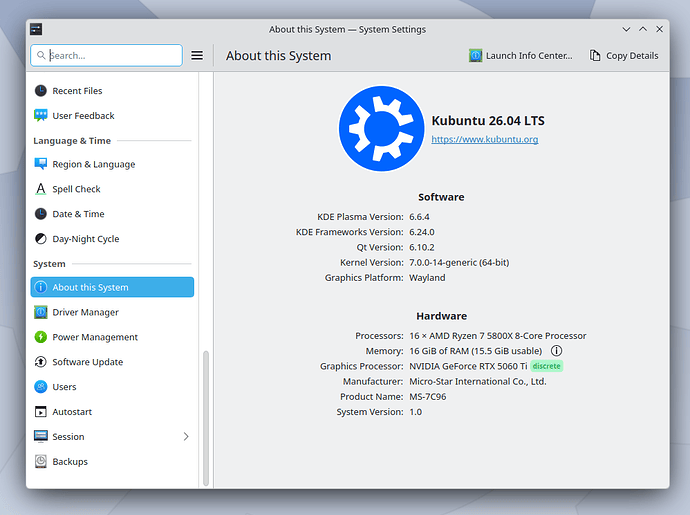This screenshot has height=515, width=690.
Task: Click the Qt version value 6.10.2
Action: pyautogui.click(x=422, y=247)
